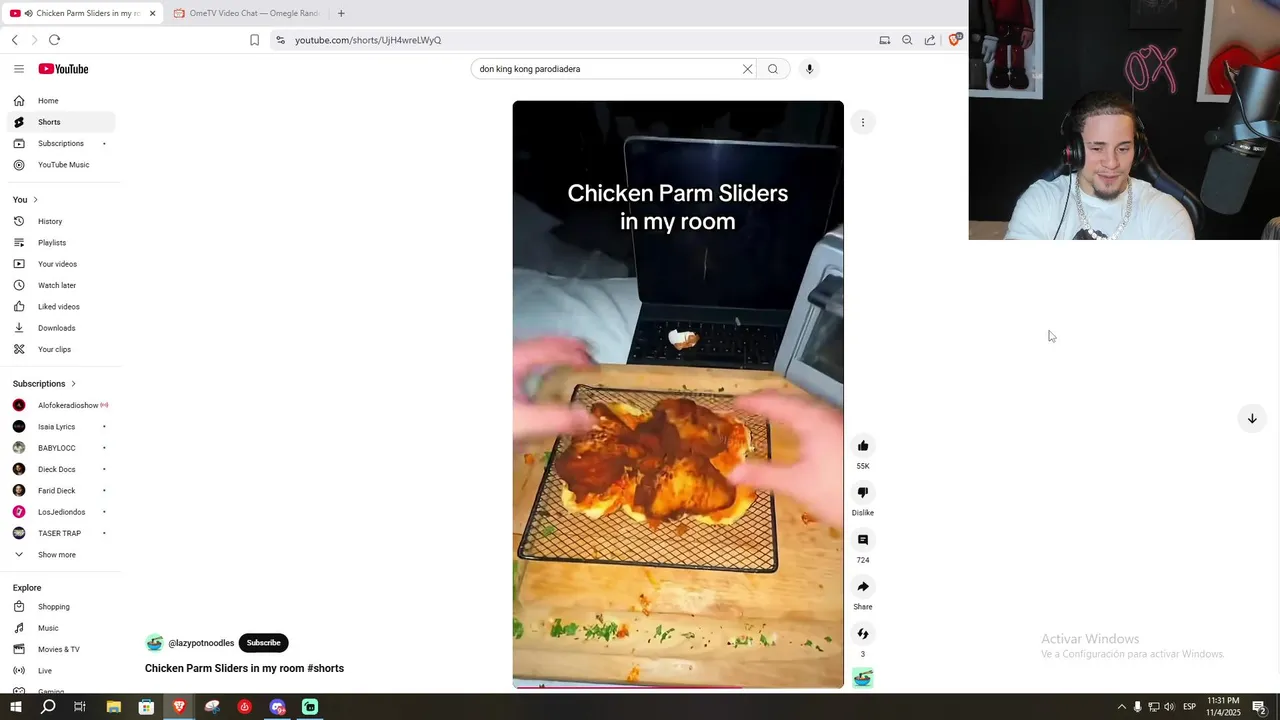This screenshot has width=1280, height=720.
Task: Open a new browser tab
Action: pyautogui.click(x=341, y=13)
